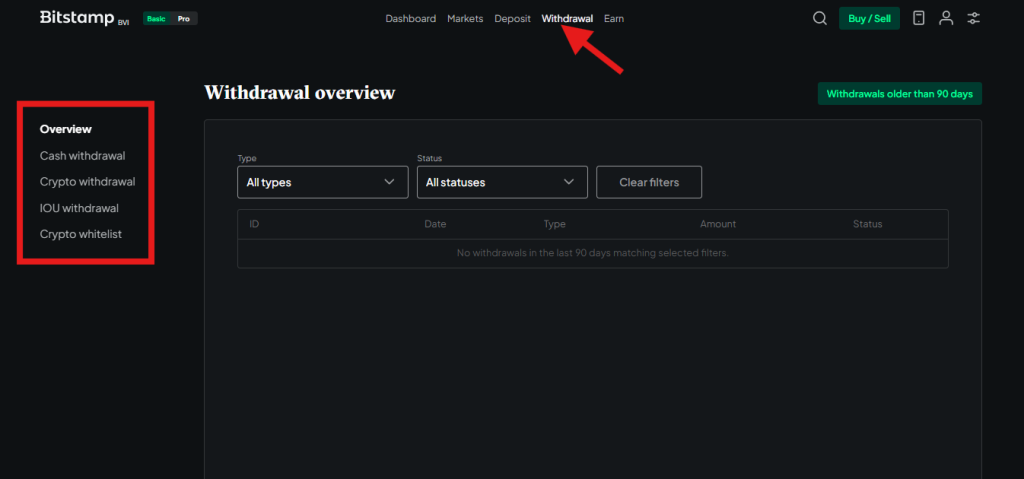This screenshot has width=1024, height=479.
Task: Click the ID column header
Action: (x=254, y=224)
